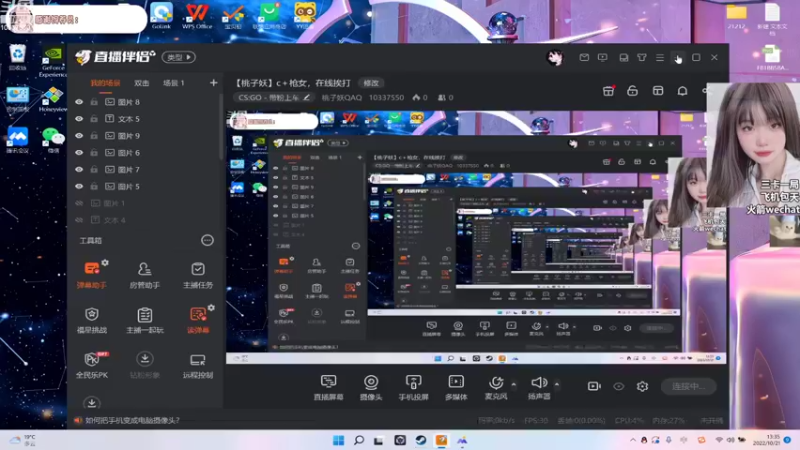The height and width of the screenshot is (450, 800).
Task: Open the 主播一起玩 tool
Action: click(144, 320)
